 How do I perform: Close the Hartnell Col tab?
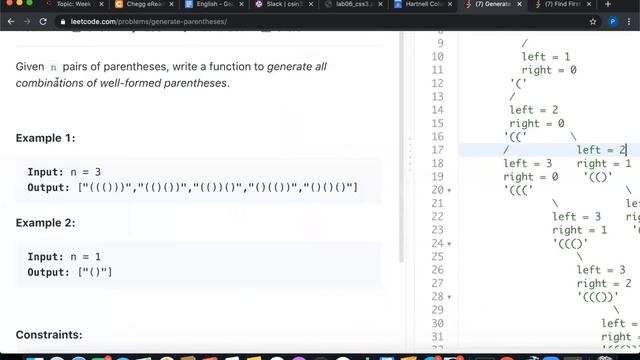(x=450, y=4)
